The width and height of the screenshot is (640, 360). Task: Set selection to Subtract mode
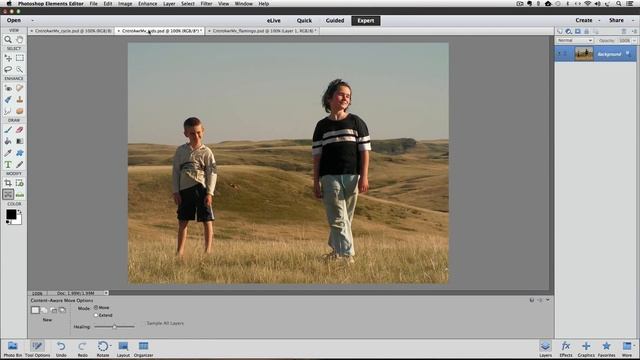53,310
